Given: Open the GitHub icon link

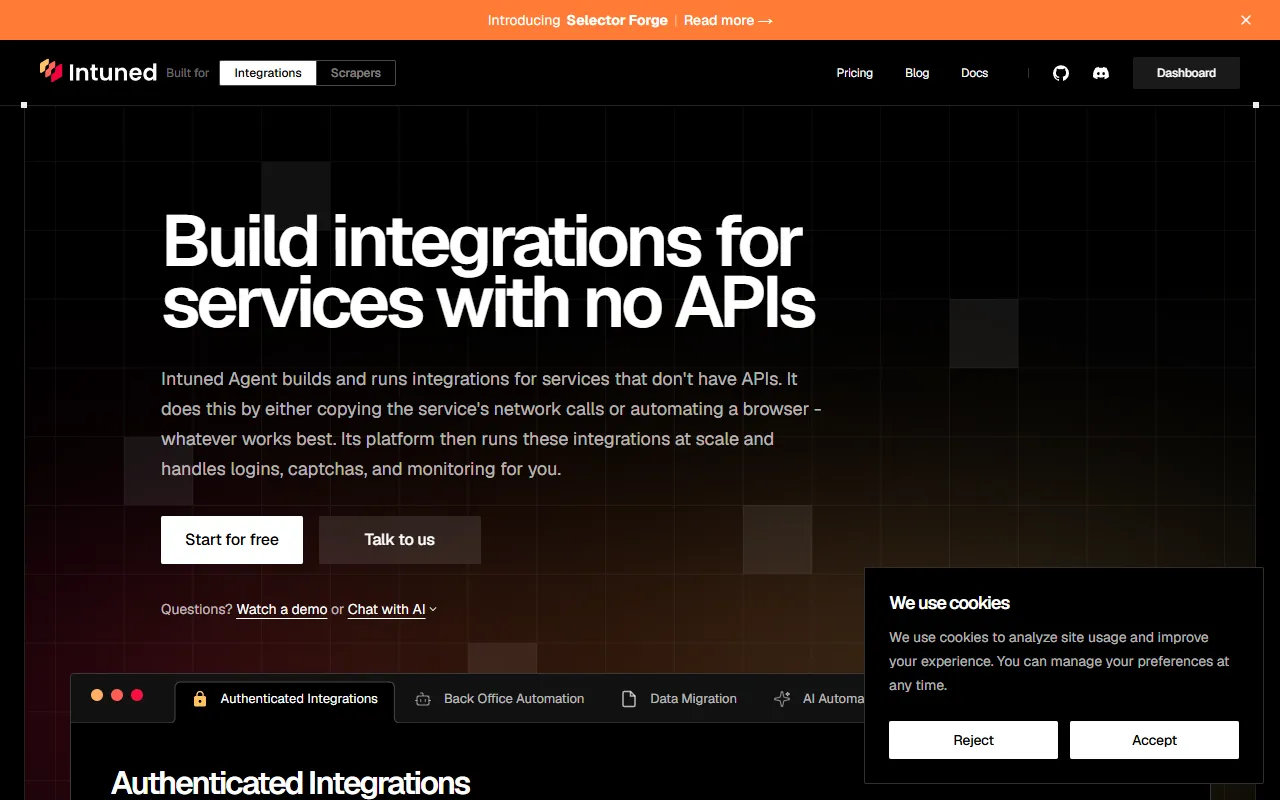Looking at the screenshot, I should coord(1061,73).
